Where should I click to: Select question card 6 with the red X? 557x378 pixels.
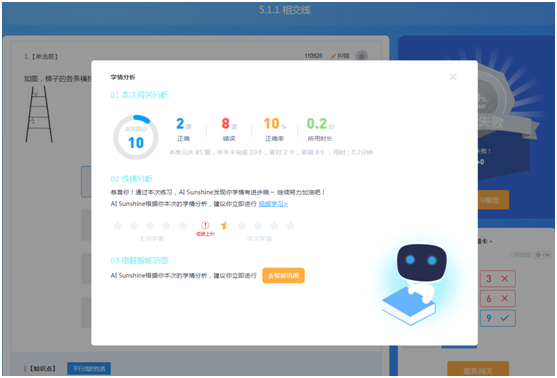(497, 298)
